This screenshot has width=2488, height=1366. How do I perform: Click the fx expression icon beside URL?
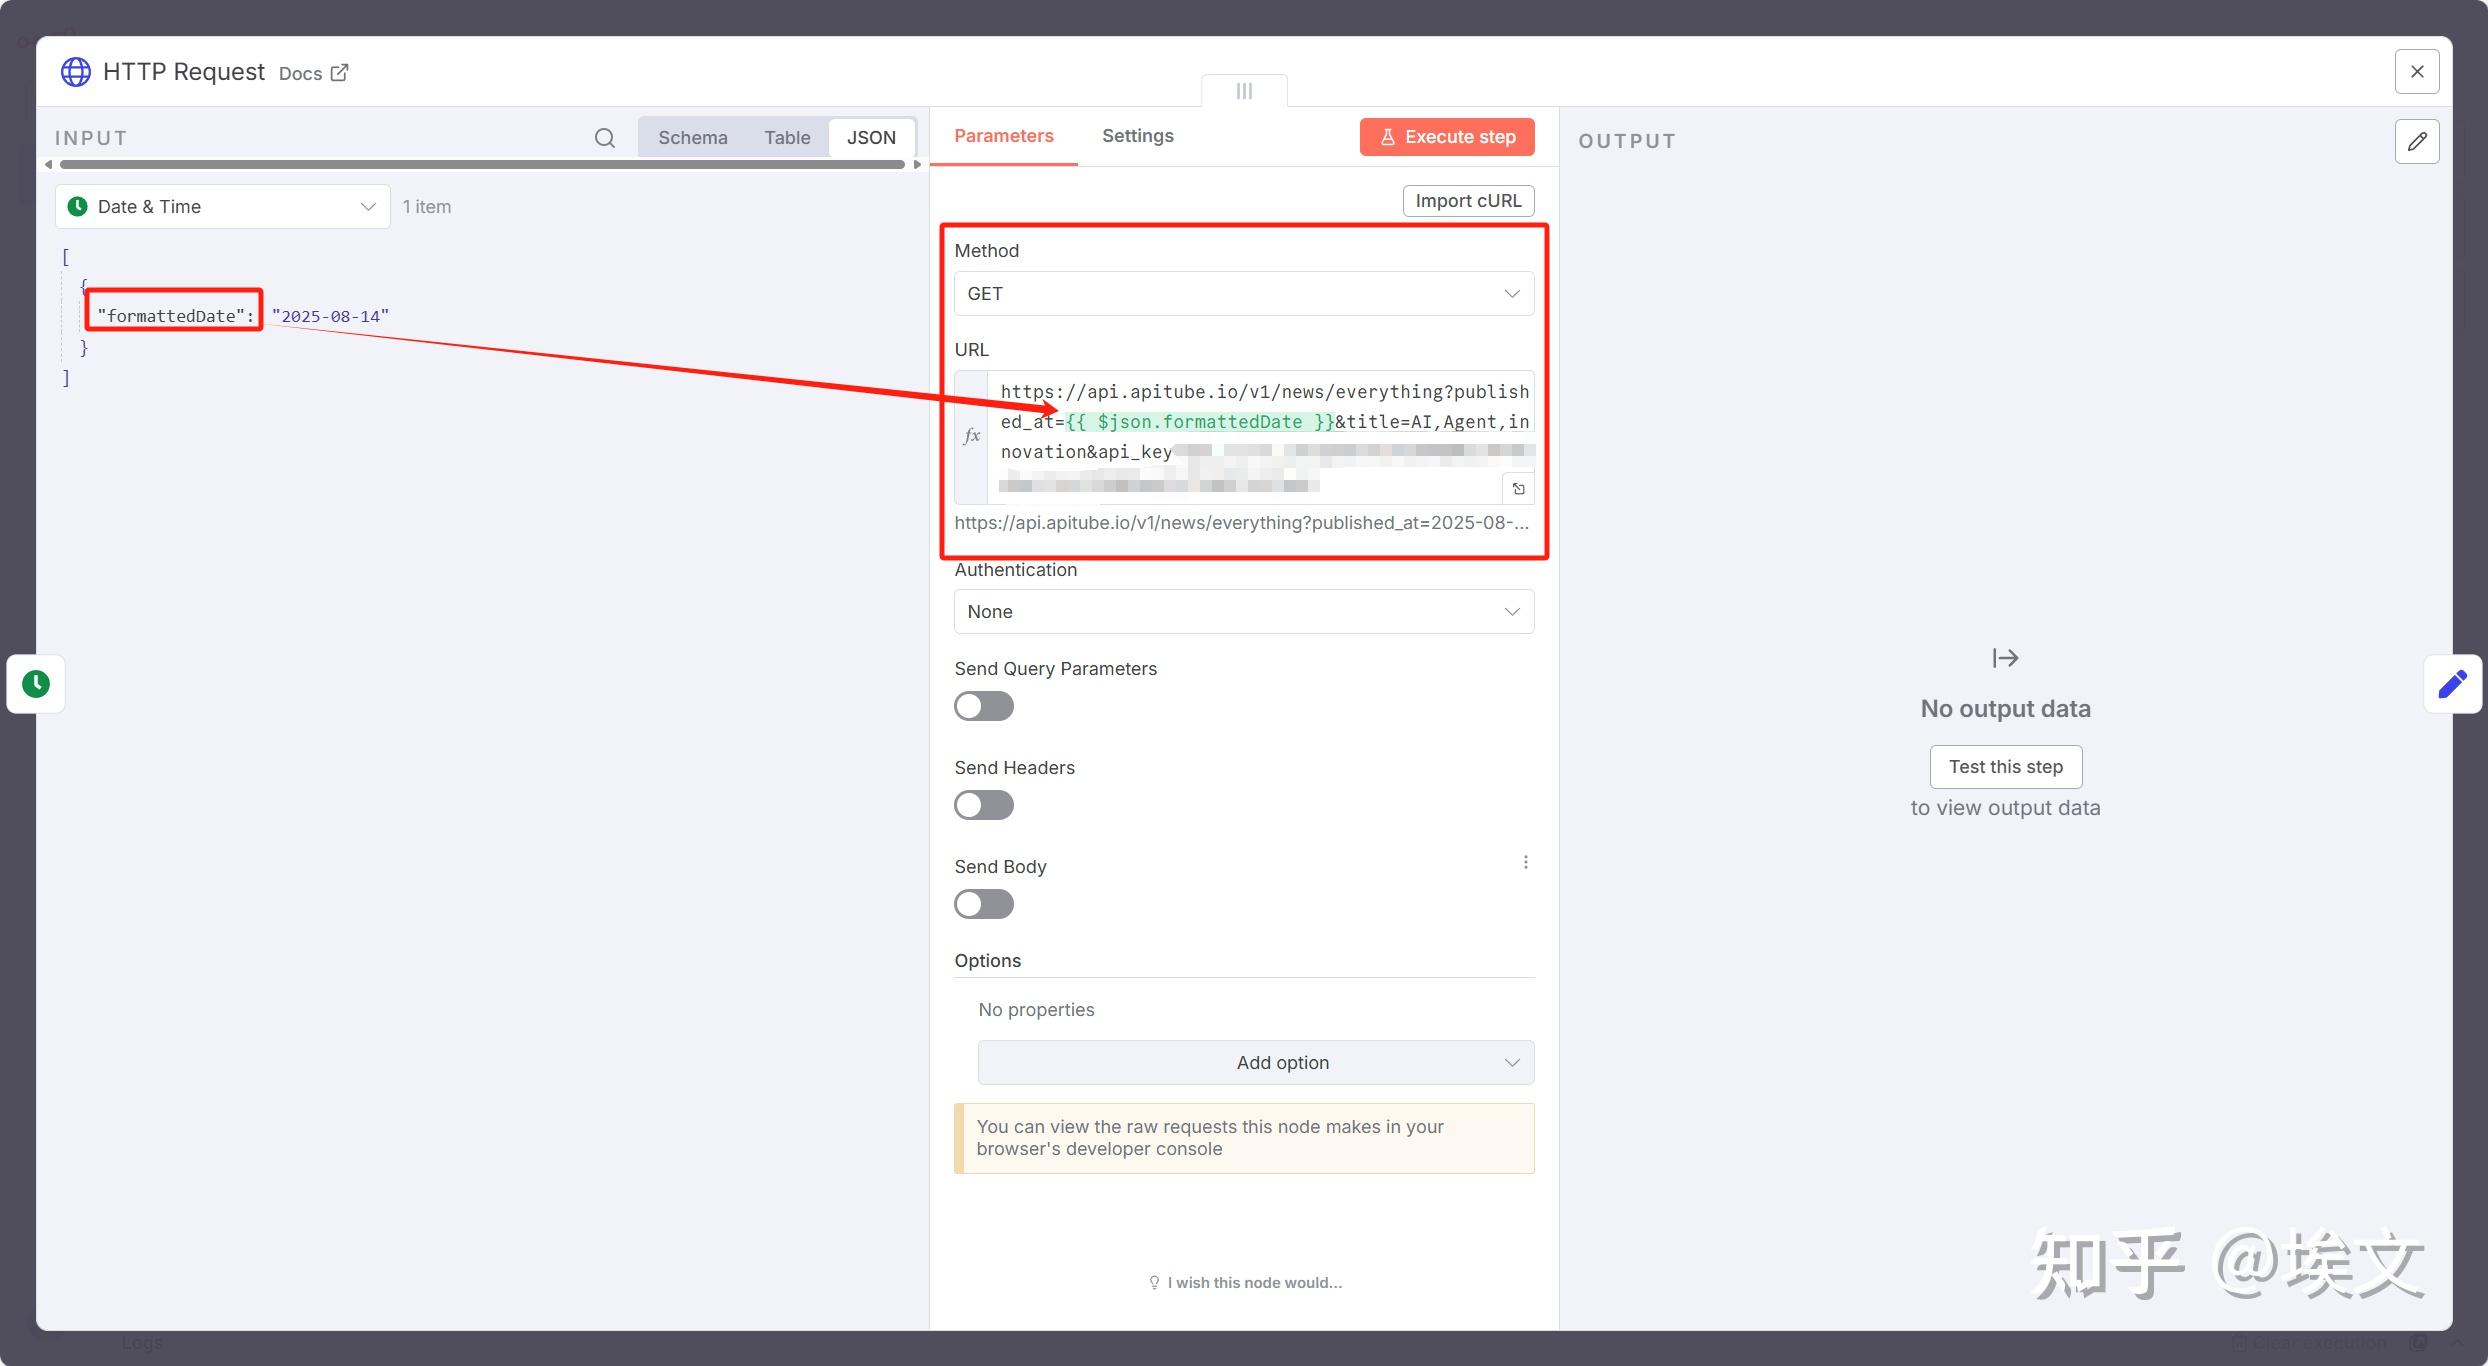(x=971, y=436)
